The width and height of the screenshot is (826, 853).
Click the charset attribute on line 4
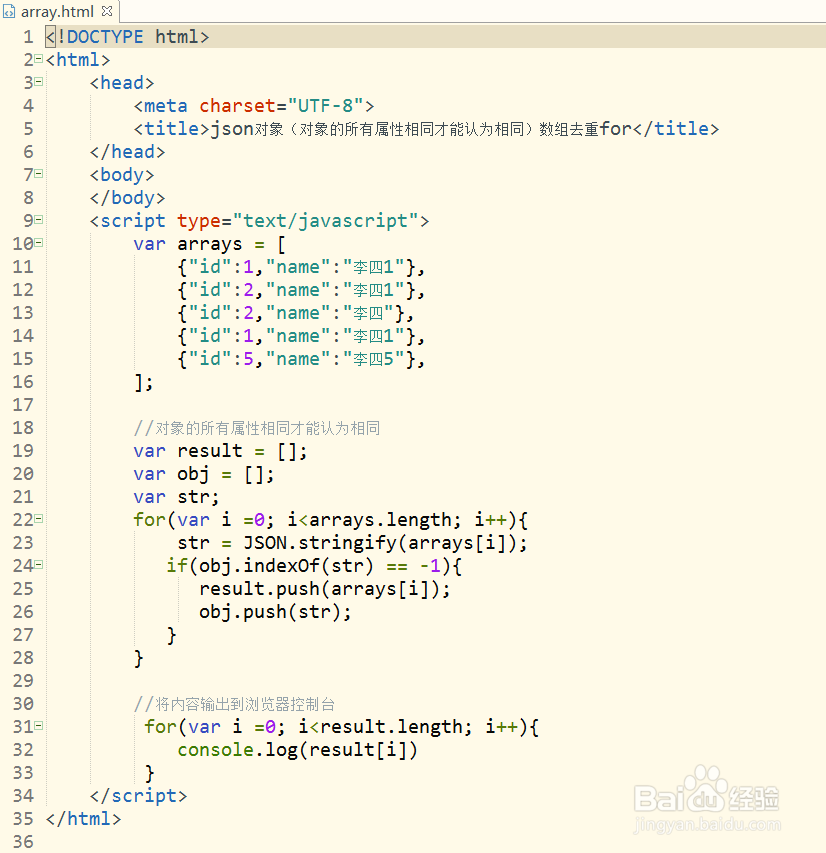pos(237,106)
